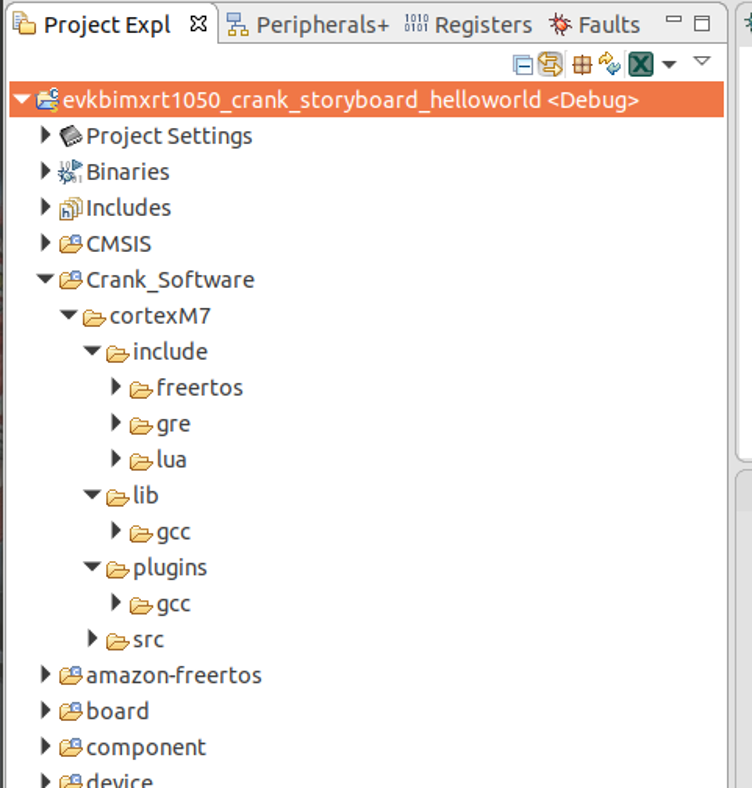The width and height of the screenshot is (752, 788).
Task: Select the src folder label
Action: (148, 640)
